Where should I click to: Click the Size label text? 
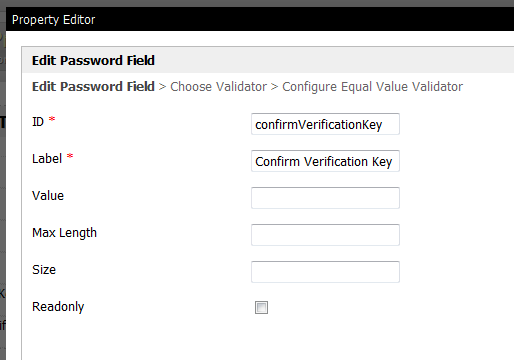(44, 270)
